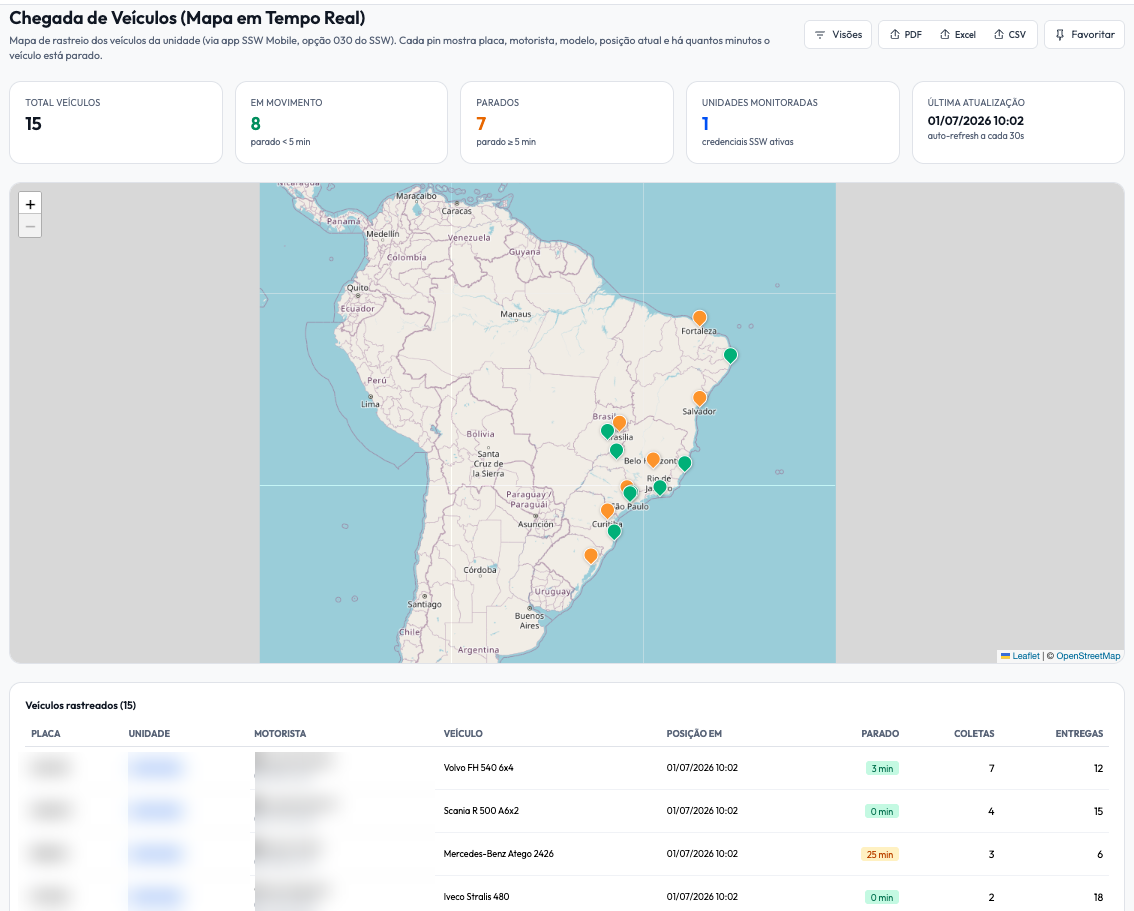Click the green pin on the coast between Fortaleza and Salvador
The image size is (1134, 911).
pos(730,356)
